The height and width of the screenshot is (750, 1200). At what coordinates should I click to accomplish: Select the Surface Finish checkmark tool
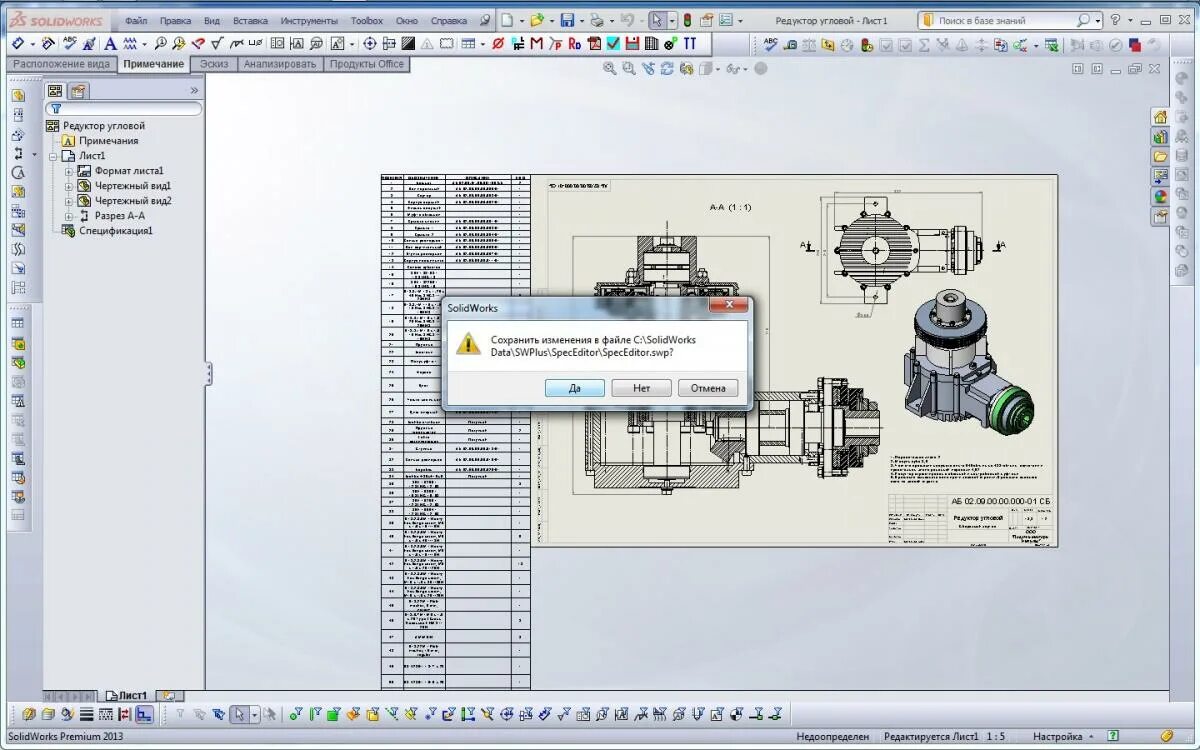[217, 44]
